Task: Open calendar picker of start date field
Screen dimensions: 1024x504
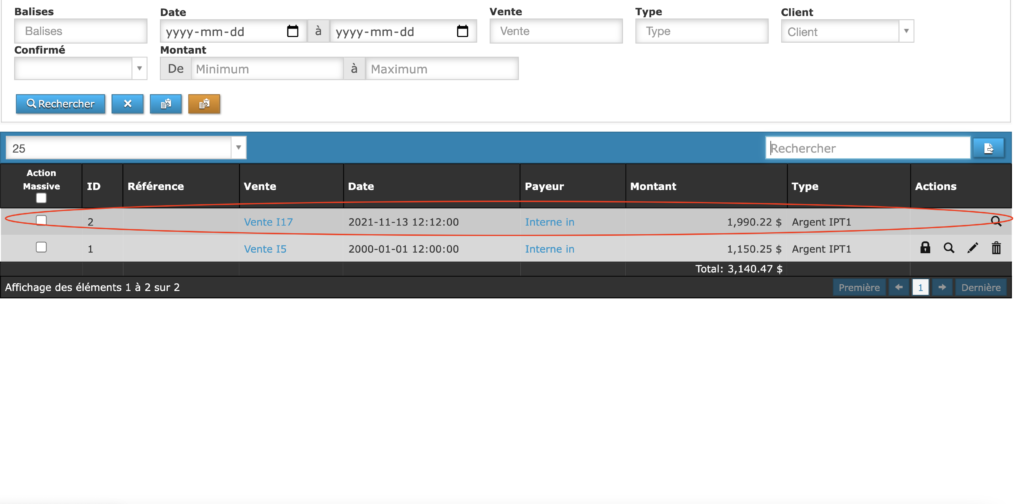Action: coord(293,31)
